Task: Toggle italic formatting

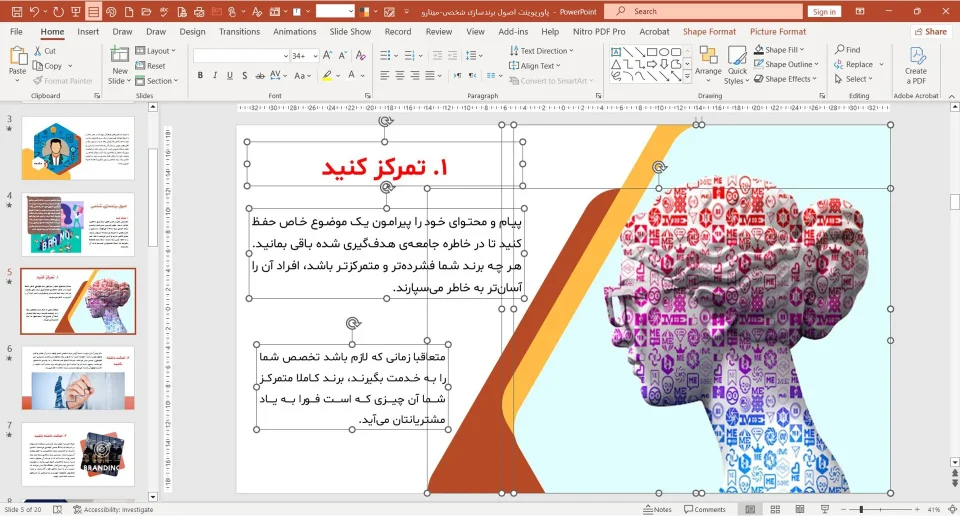Action: (215, 76)
